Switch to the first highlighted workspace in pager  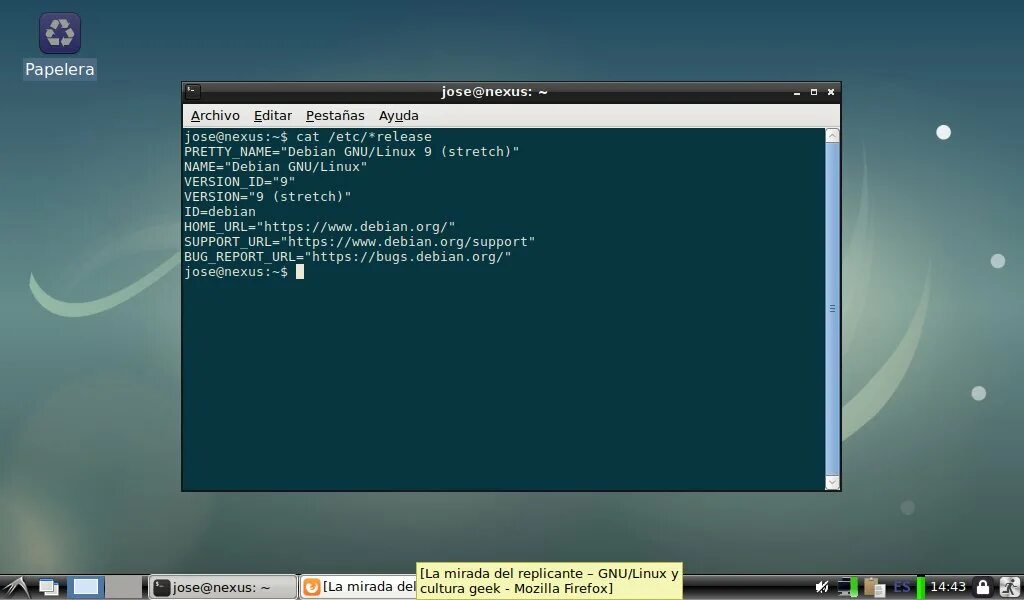[86, 587]
